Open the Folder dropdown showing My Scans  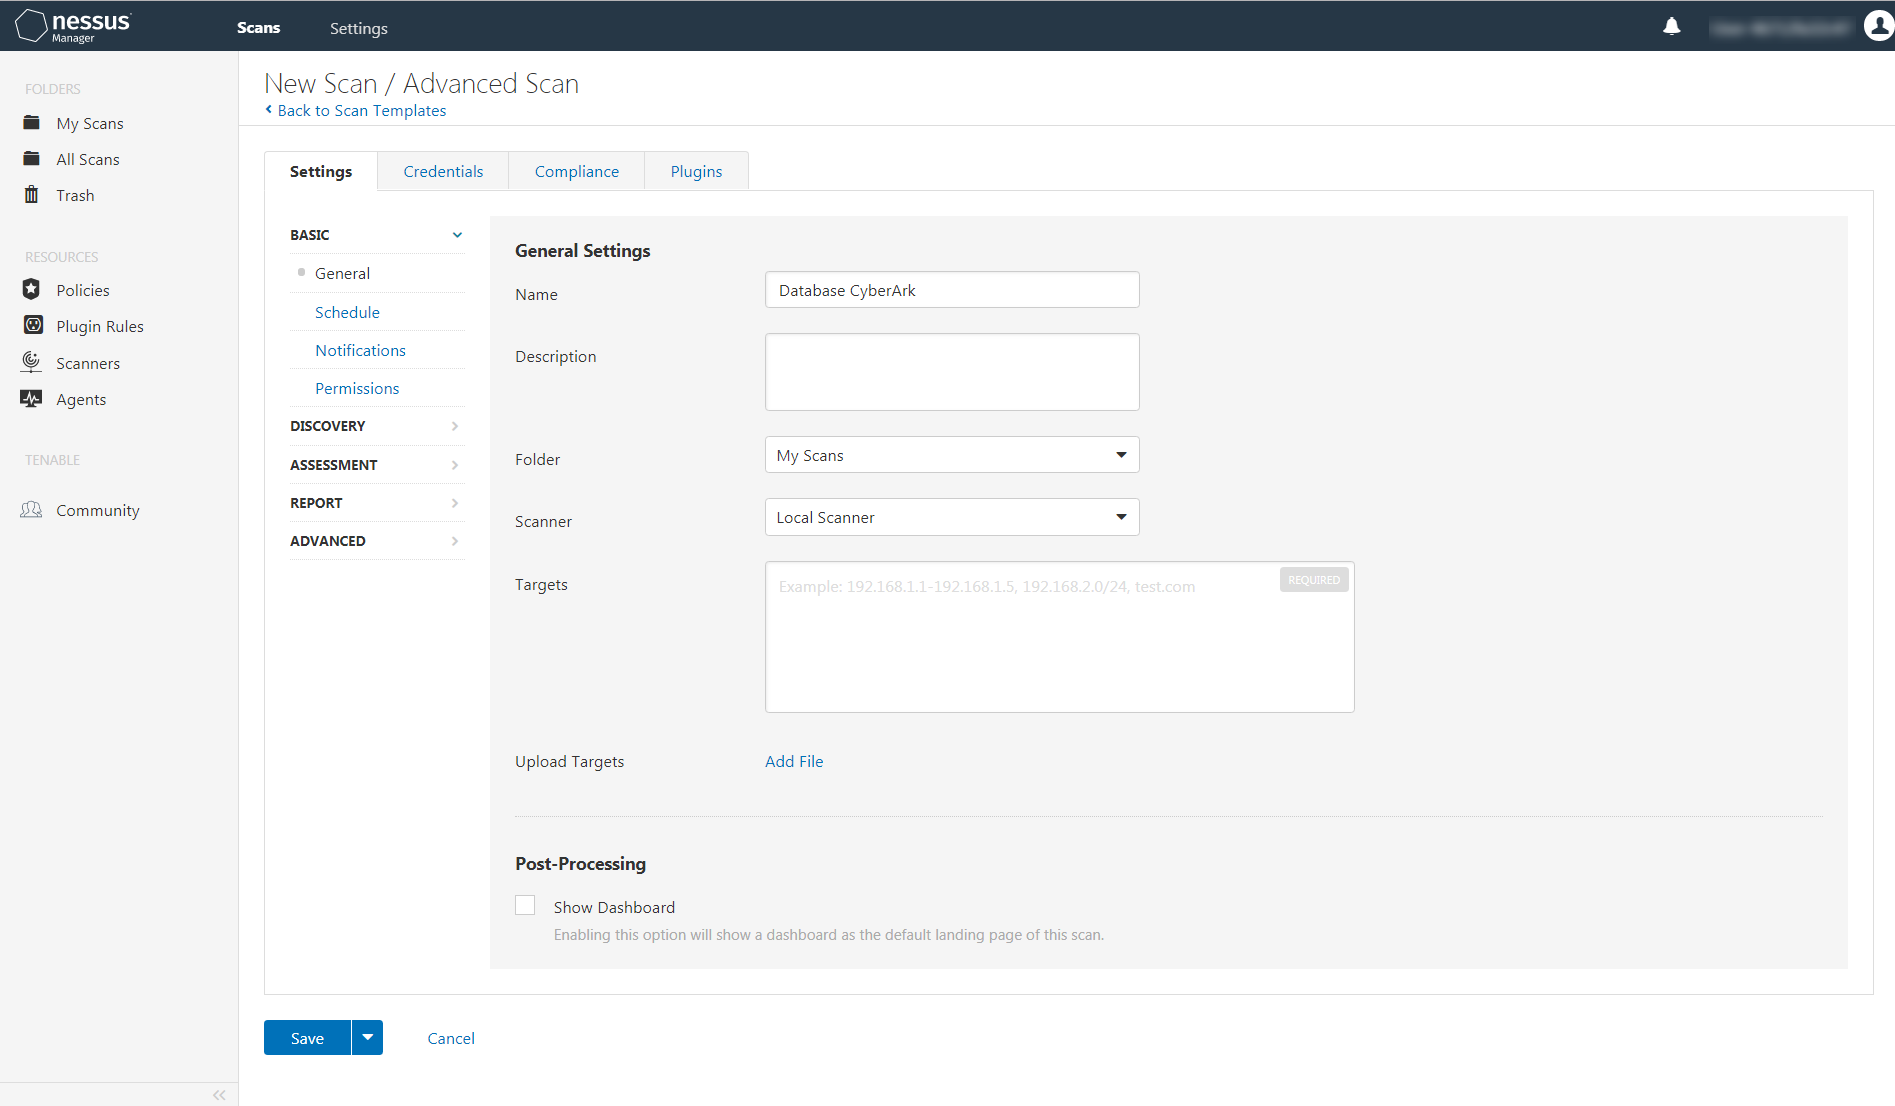click(x=951, y=455)
